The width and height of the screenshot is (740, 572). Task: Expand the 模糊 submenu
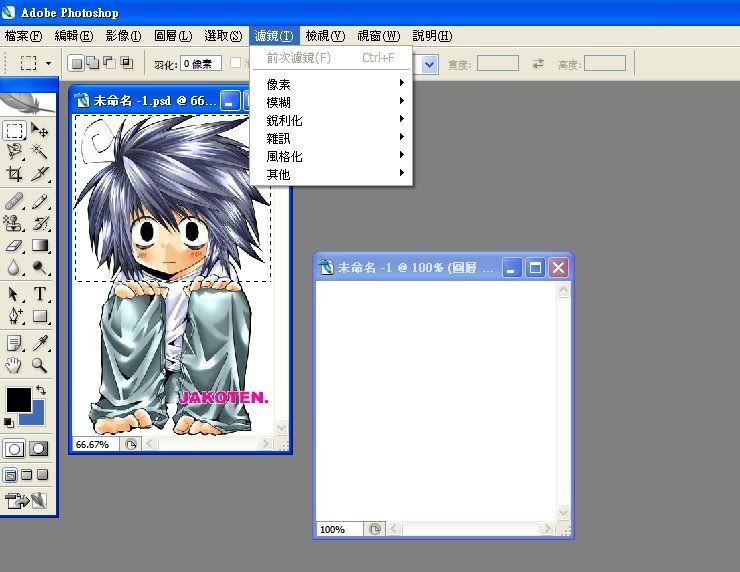coord(333,102)
